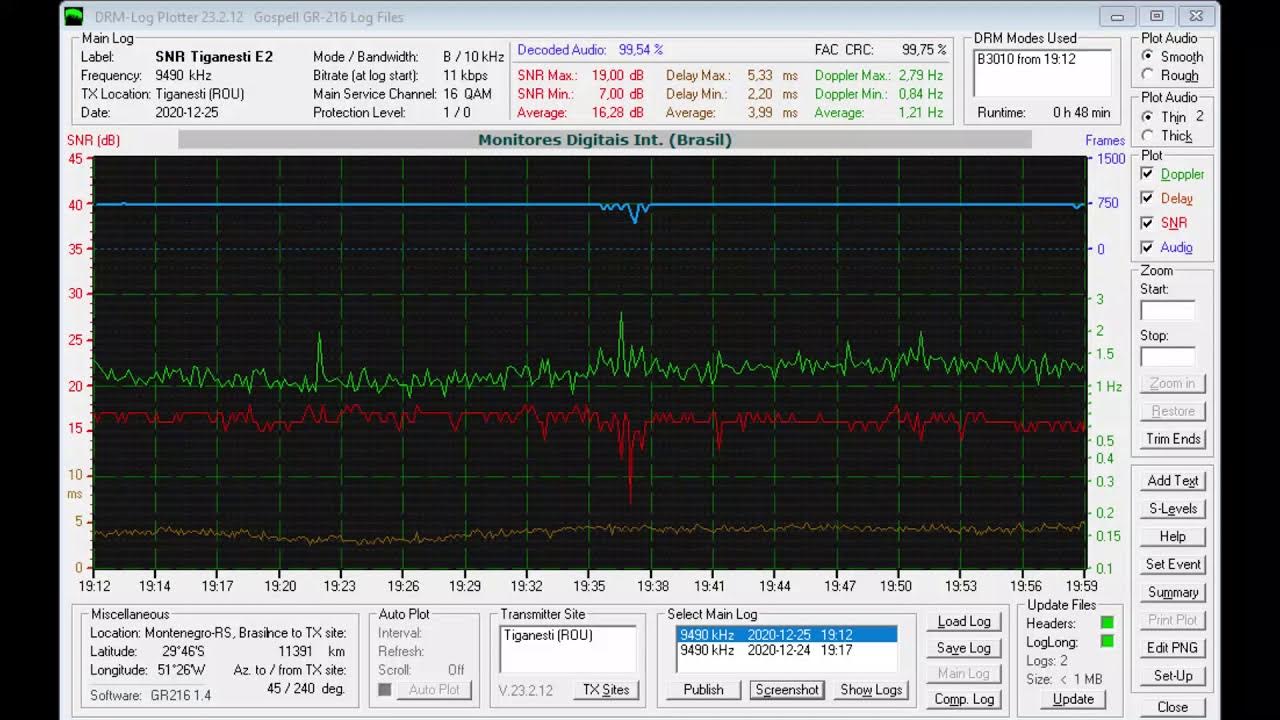Image resolution: width=1280 pixels, height=720 pixels.
Task: Show the Summary
Action: pyautogui.click(x=1173, y=592)
